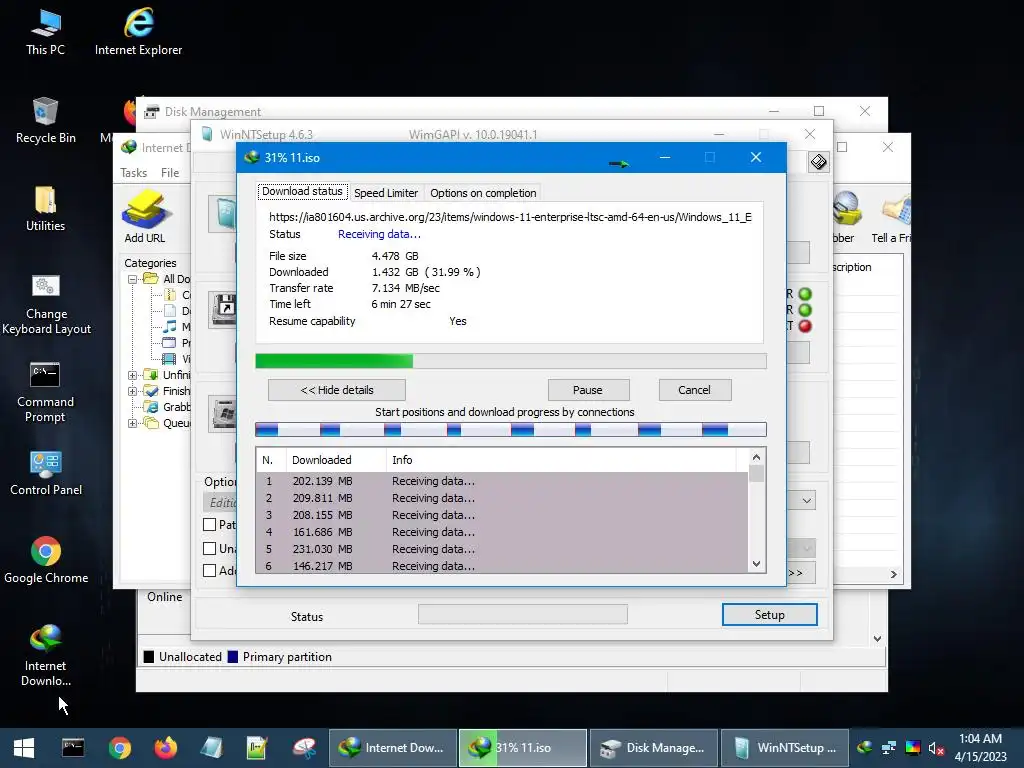Open Firefox from the taskbar
Image resolution: width=1024 pixels, height=768 pixels.
click(166, 748)
